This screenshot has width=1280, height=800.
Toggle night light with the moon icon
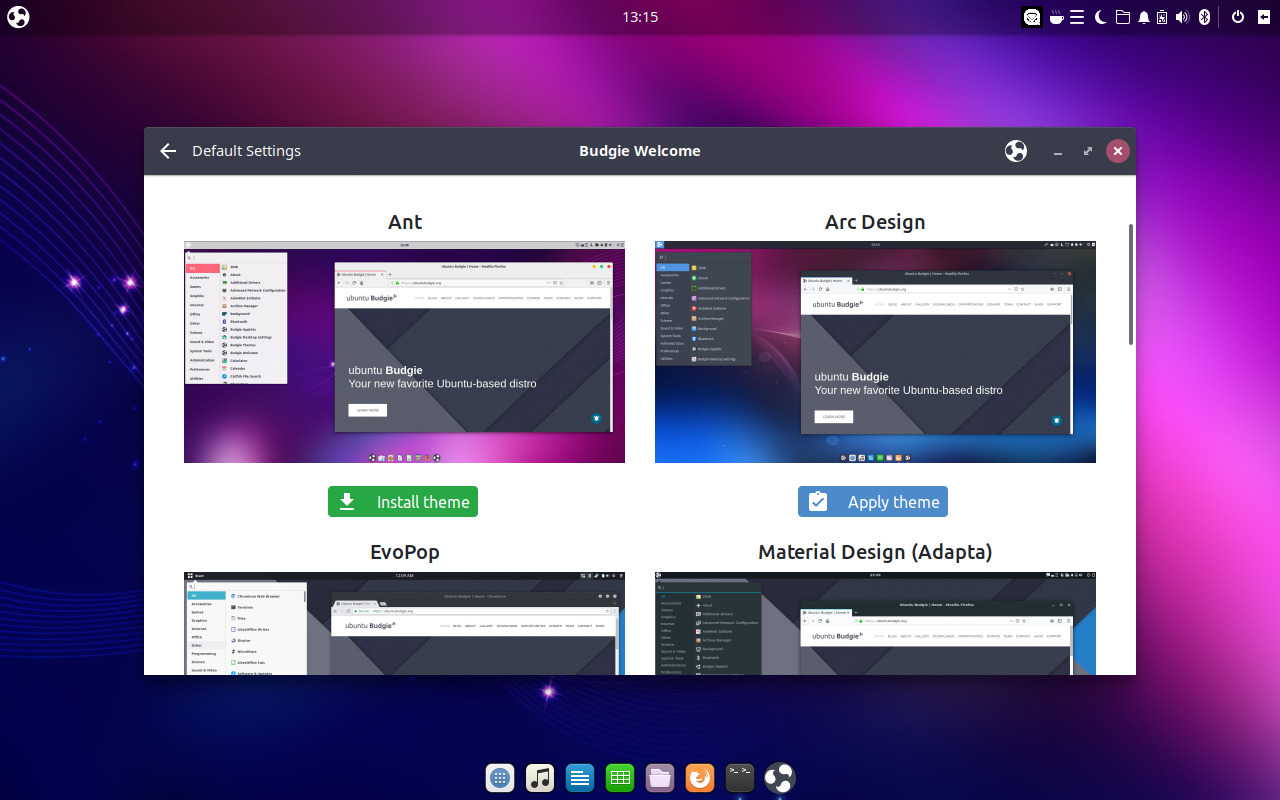[1099, 17]
